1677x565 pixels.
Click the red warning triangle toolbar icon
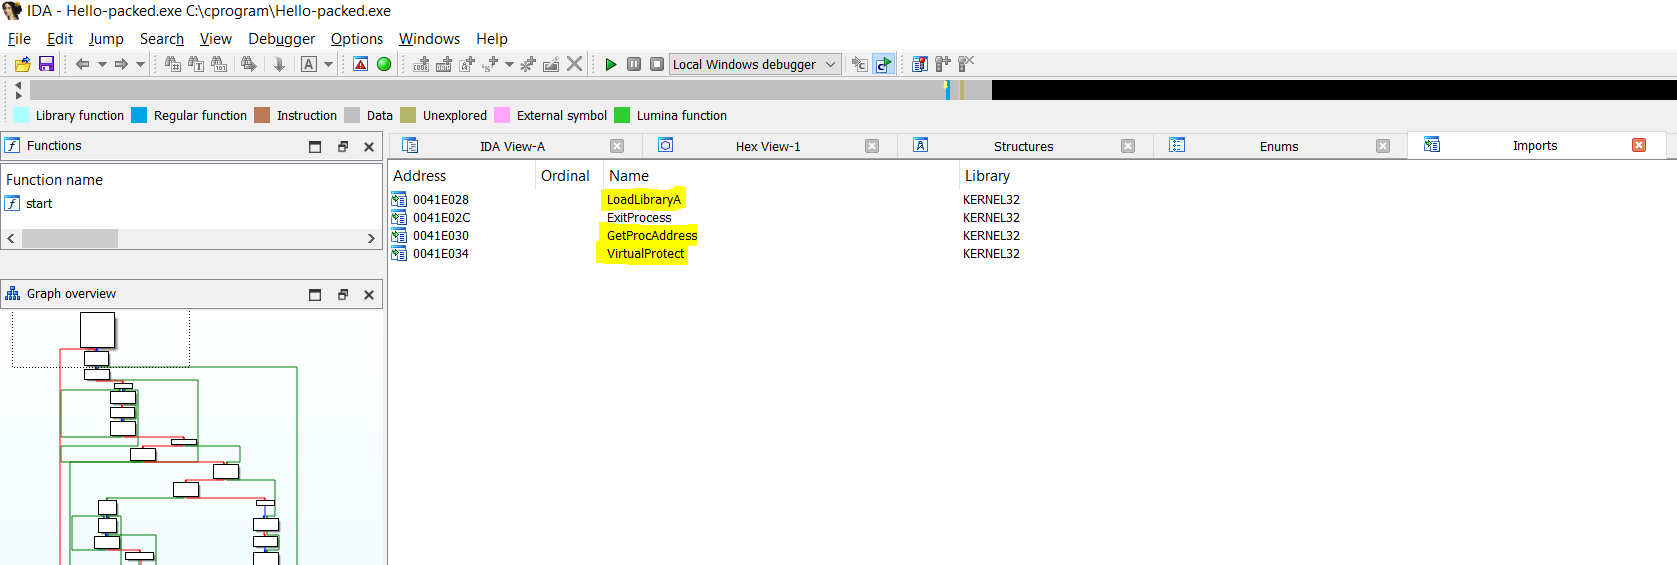point(361,64)
